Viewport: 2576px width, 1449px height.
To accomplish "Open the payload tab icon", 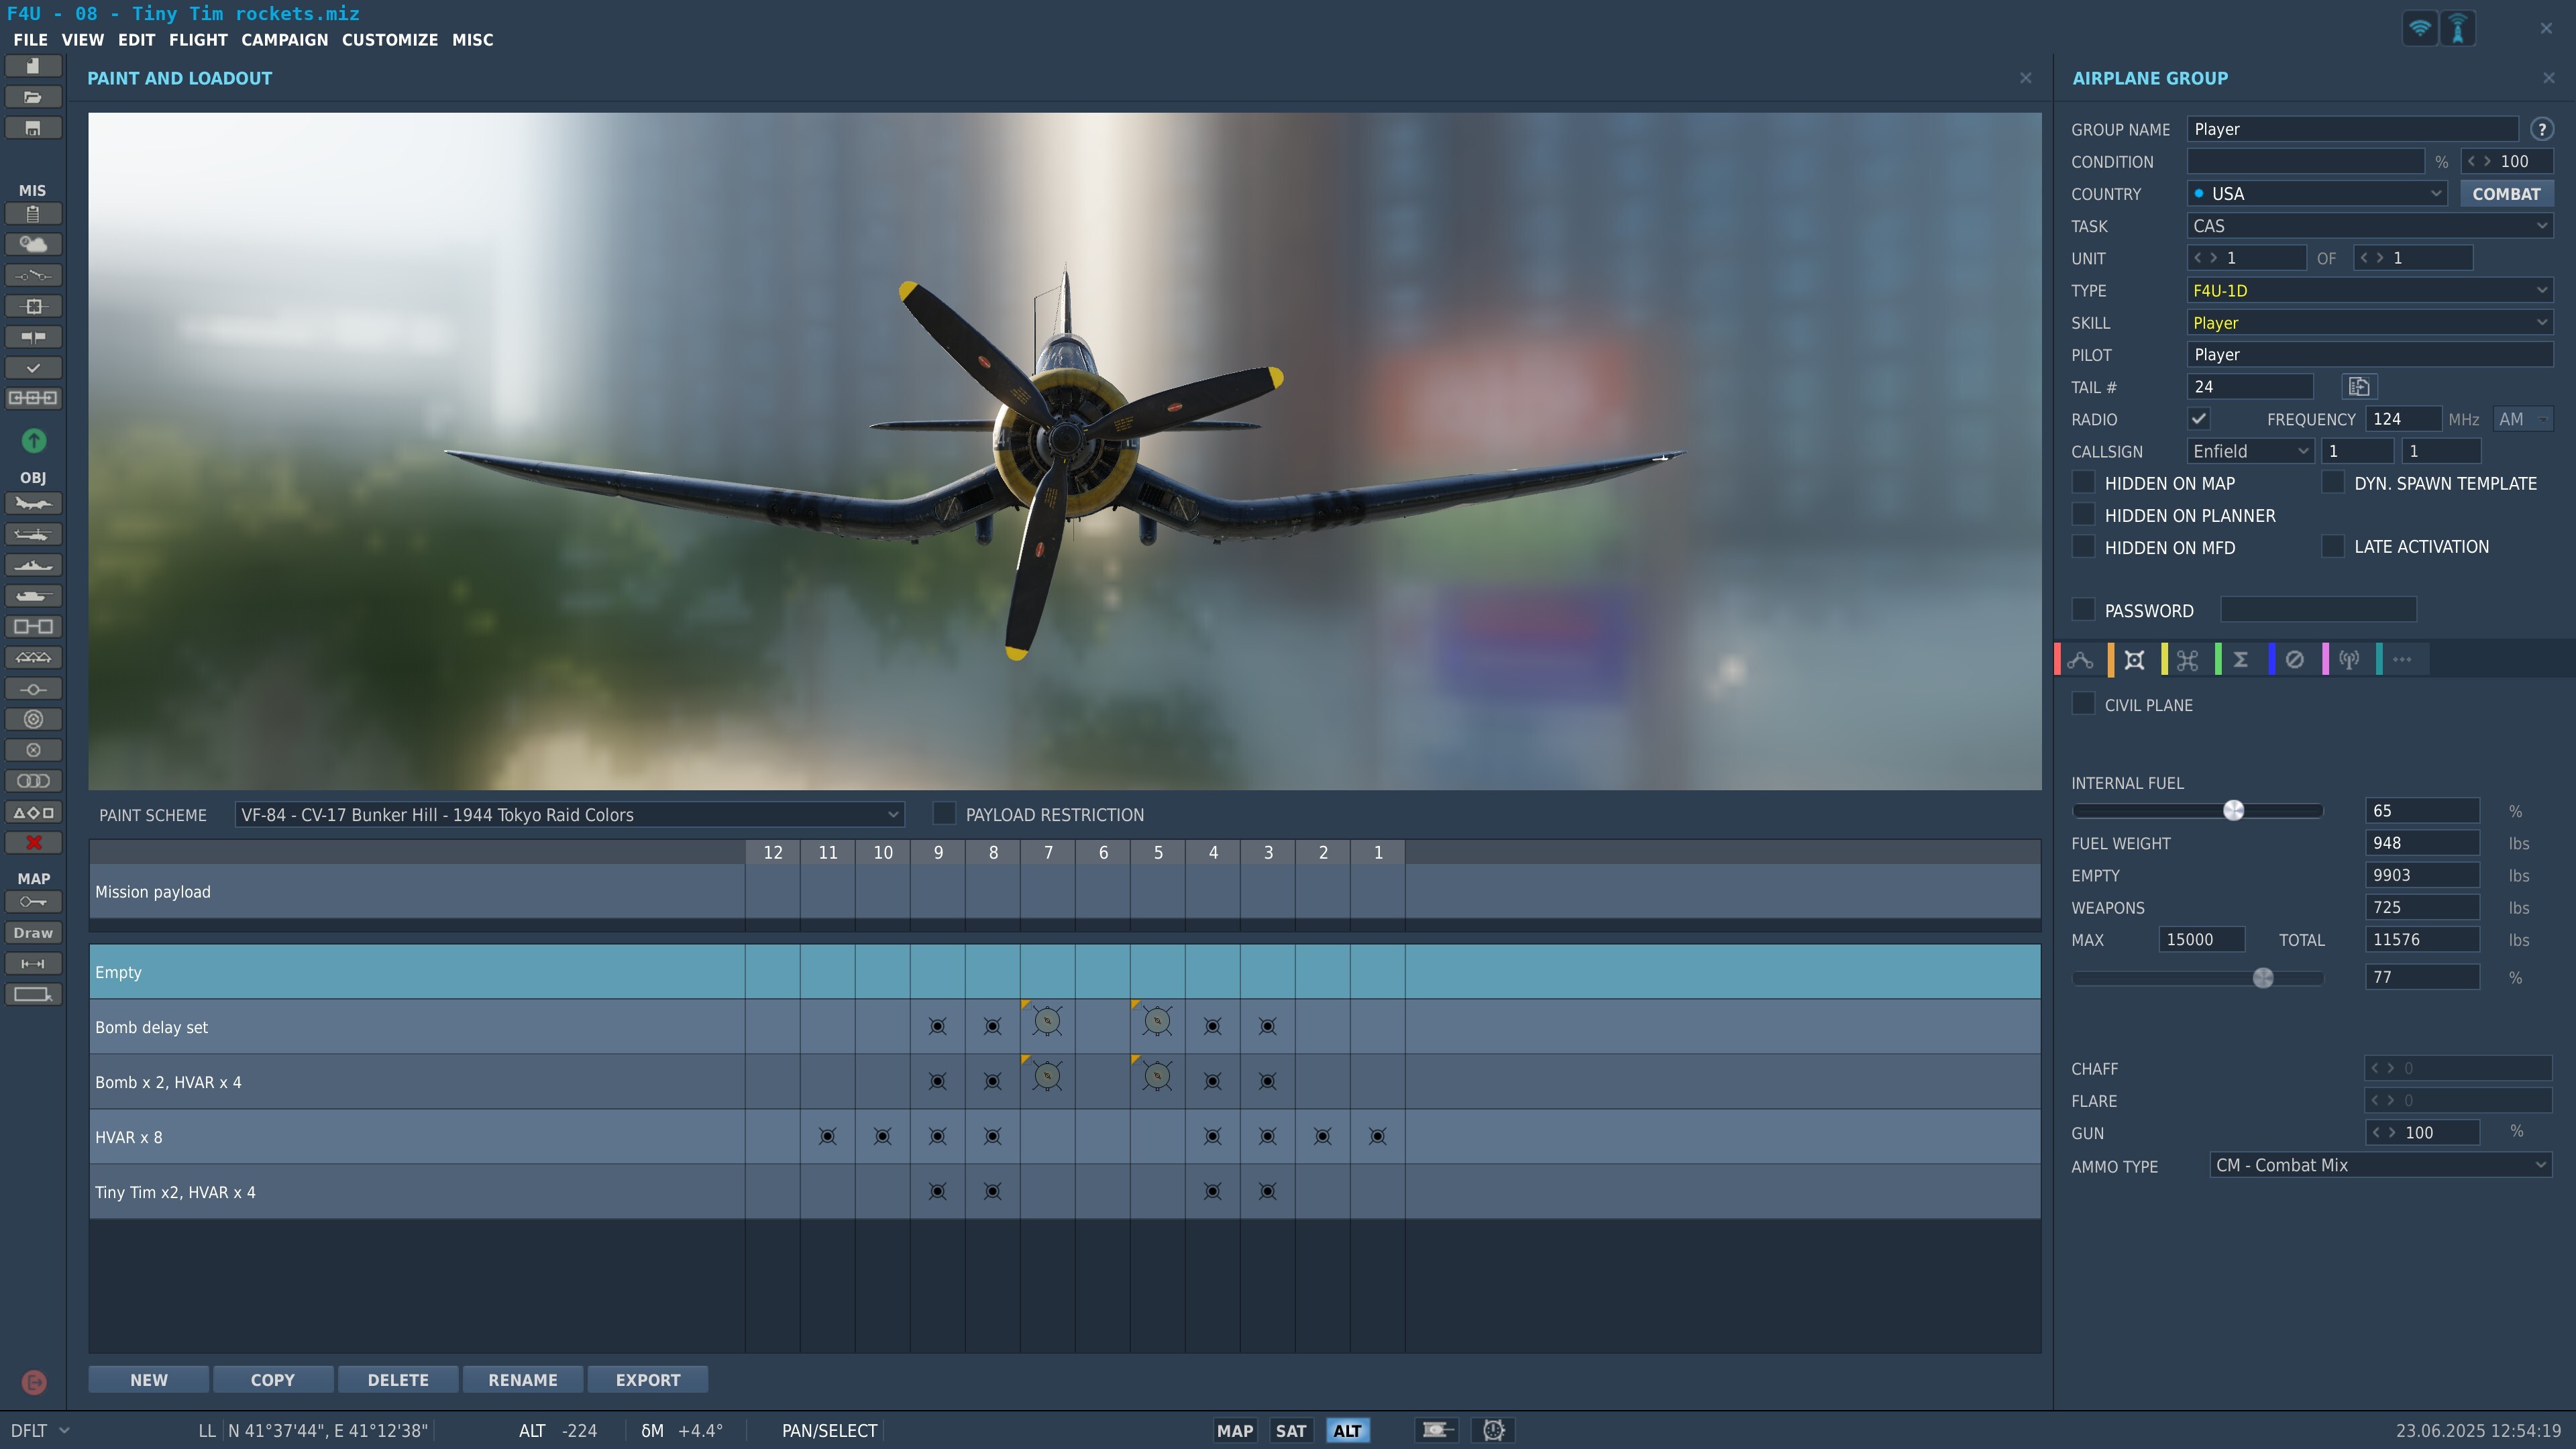I will 2134,660.
